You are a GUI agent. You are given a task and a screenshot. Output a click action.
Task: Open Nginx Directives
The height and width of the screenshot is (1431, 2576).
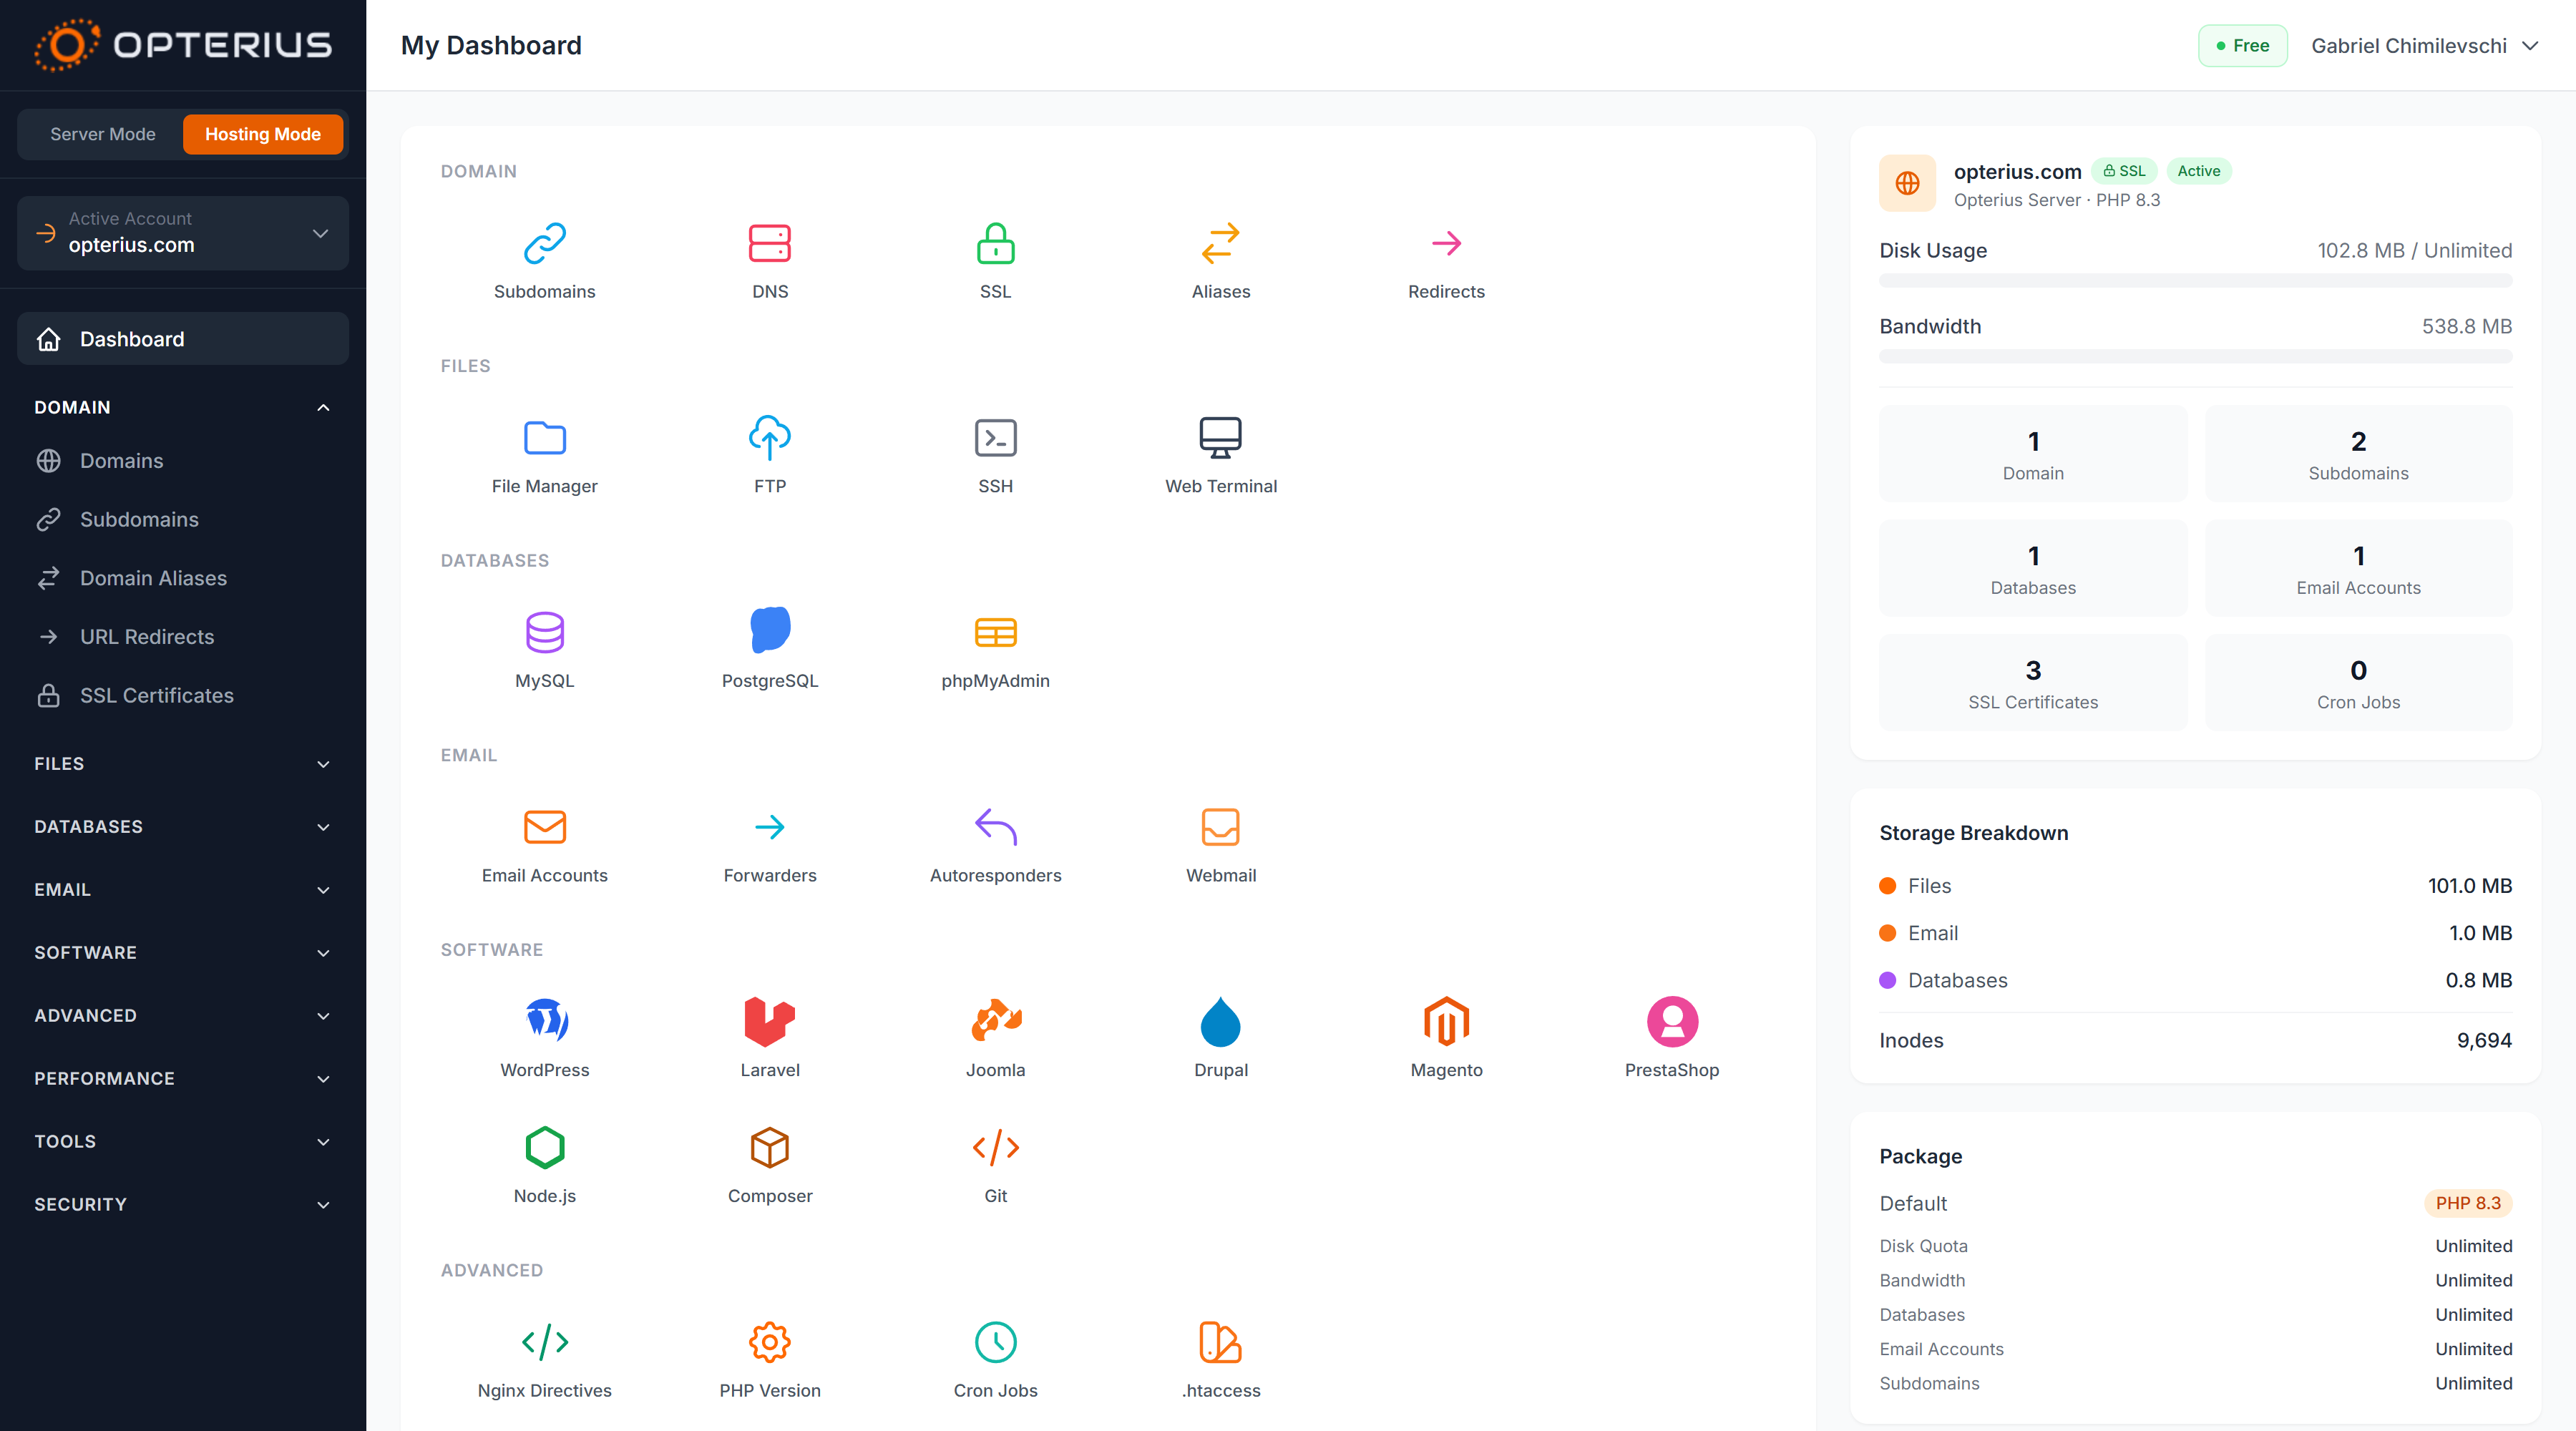544,1361
